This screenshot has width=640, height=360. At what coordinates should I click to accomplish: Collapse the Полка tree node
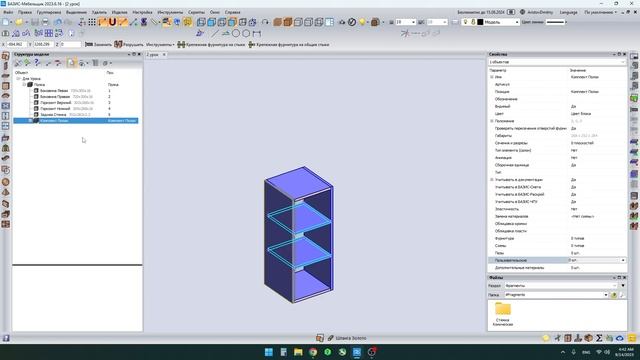[24, 84]
